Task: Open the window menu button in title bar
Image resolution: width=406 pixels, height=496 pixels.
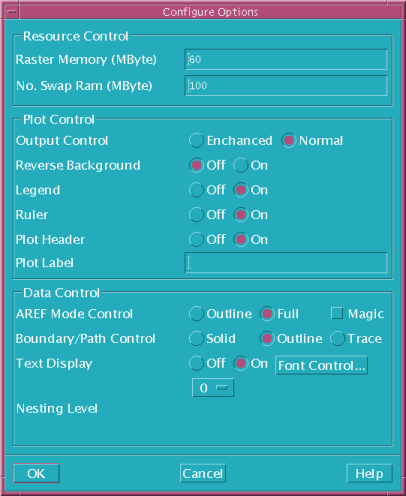Action: click(x=12, y=12)
